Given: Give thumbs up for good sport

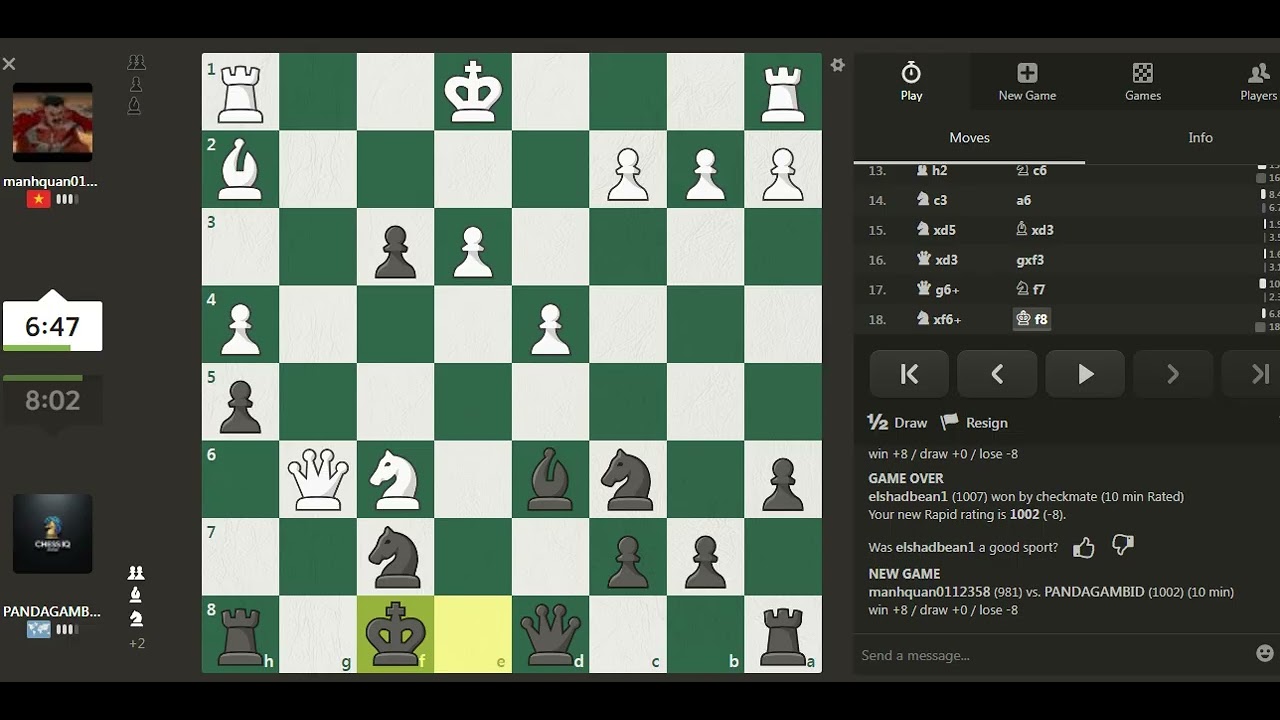Looking at the screenshot, I should pyautogui.click(x=1084, y=547).
